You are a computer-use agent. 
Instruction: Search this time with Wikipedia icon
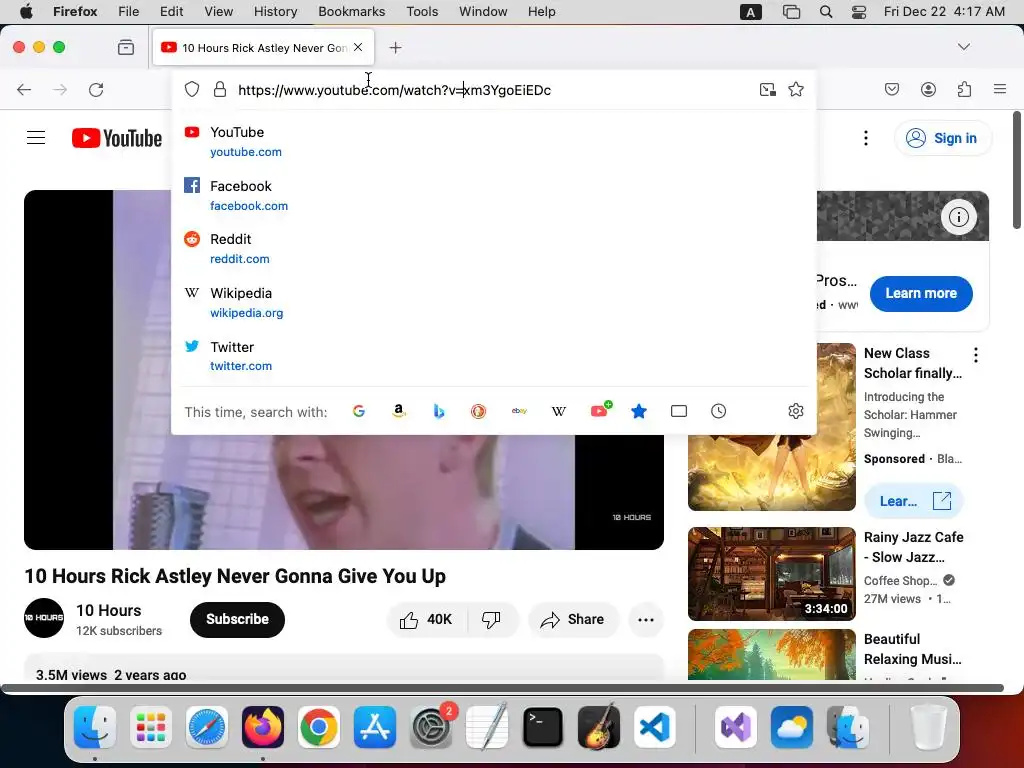[558, 411]
